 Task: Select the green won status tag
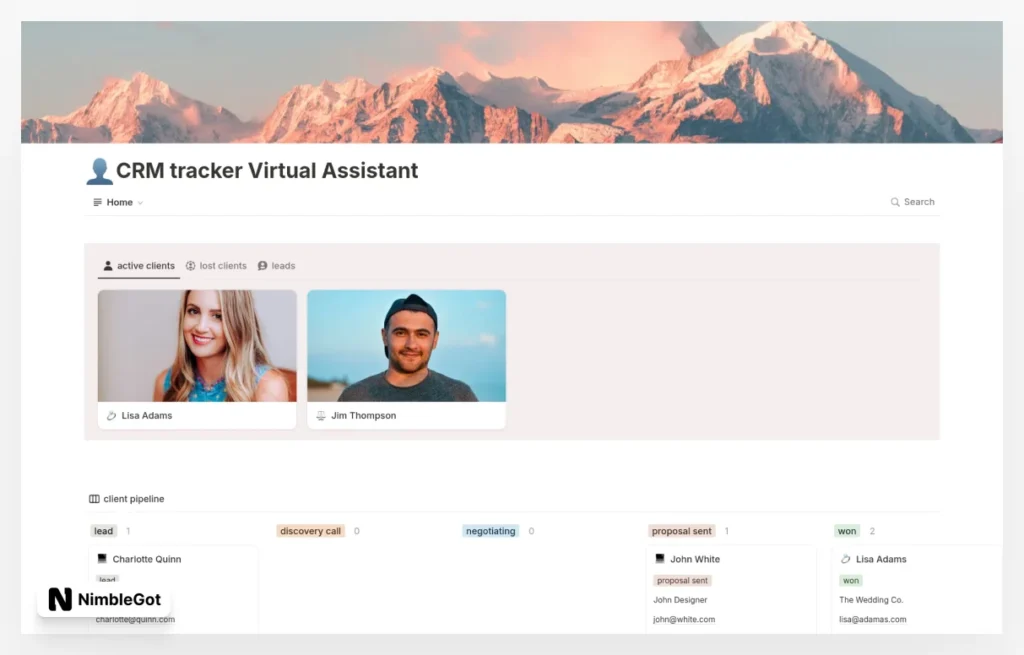point(850,580)
